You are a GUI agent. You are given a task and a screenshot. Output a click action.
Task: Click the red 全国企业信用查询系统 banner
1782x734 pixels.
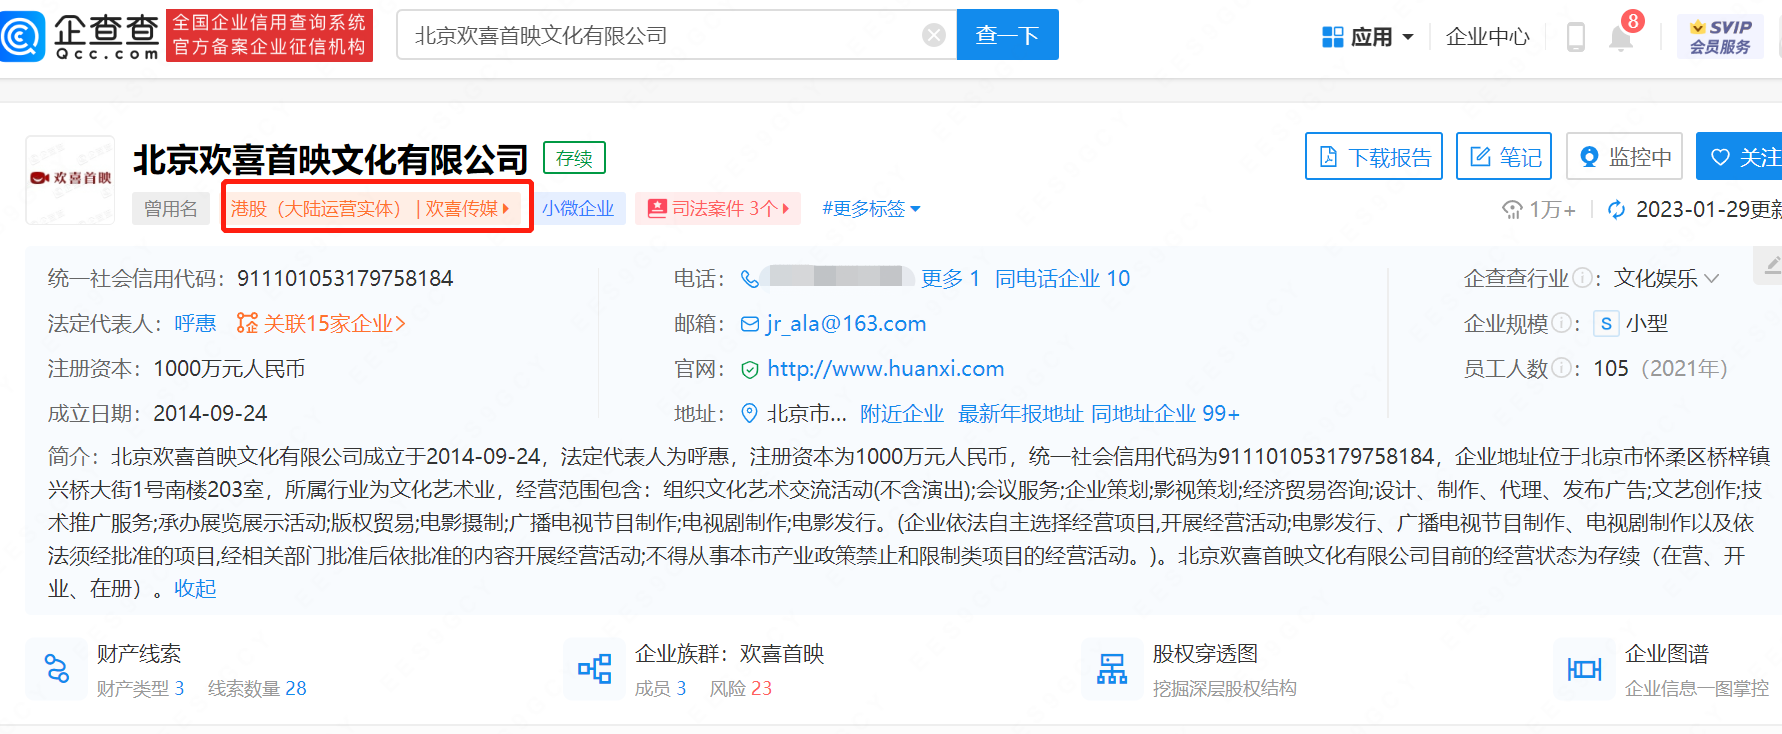click(269, 35)
